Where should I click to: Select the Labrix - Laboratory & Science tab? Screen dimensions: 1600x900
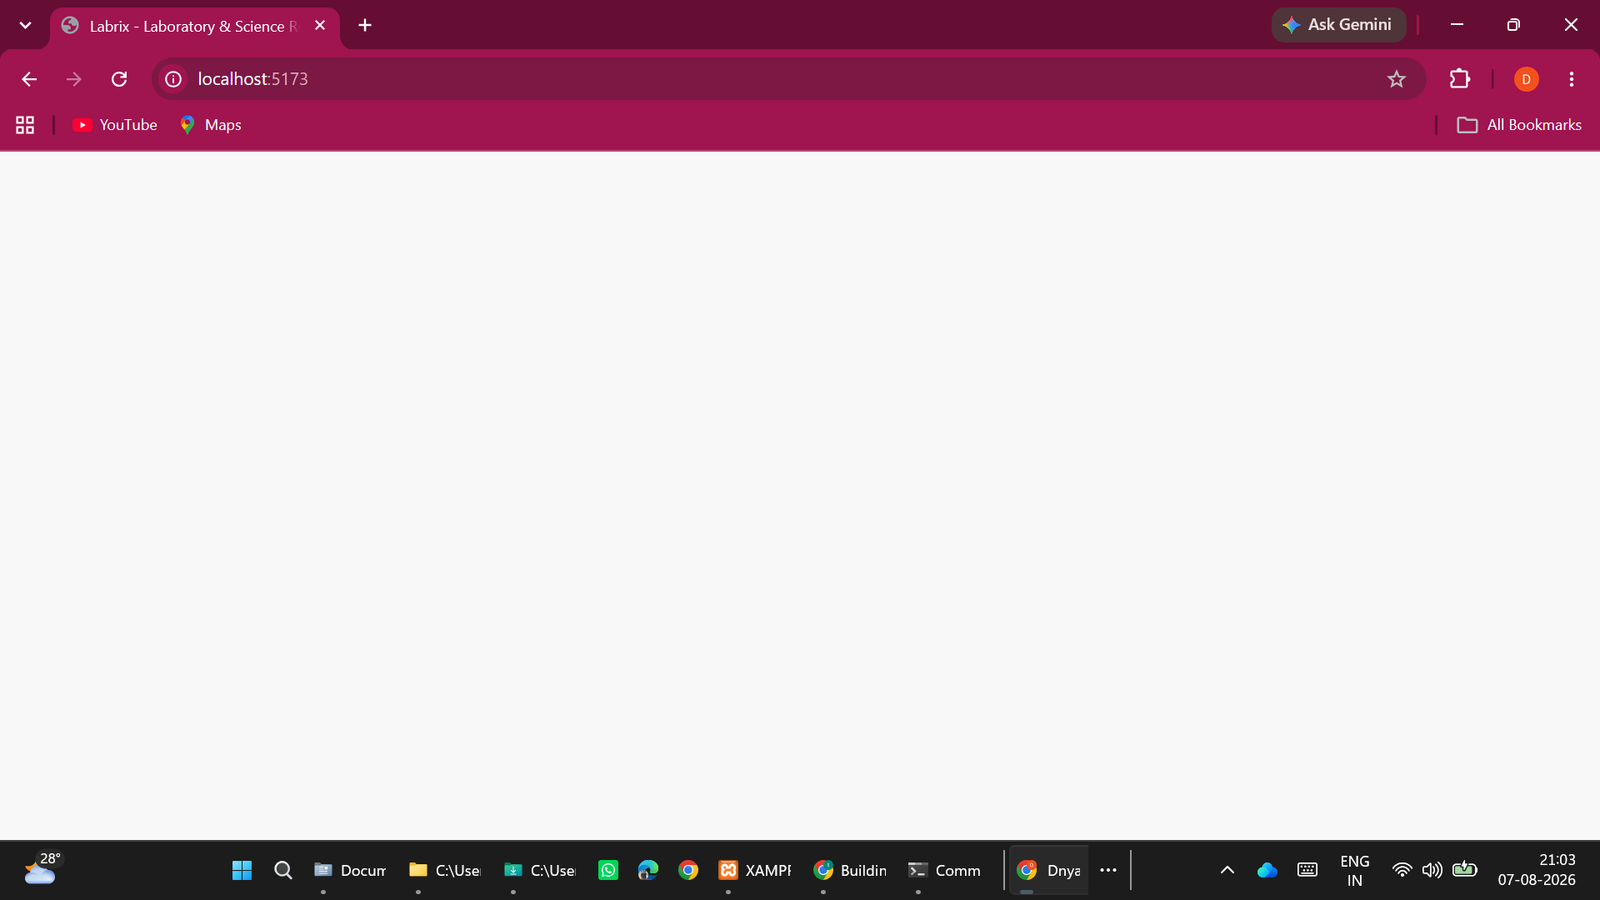195,27
